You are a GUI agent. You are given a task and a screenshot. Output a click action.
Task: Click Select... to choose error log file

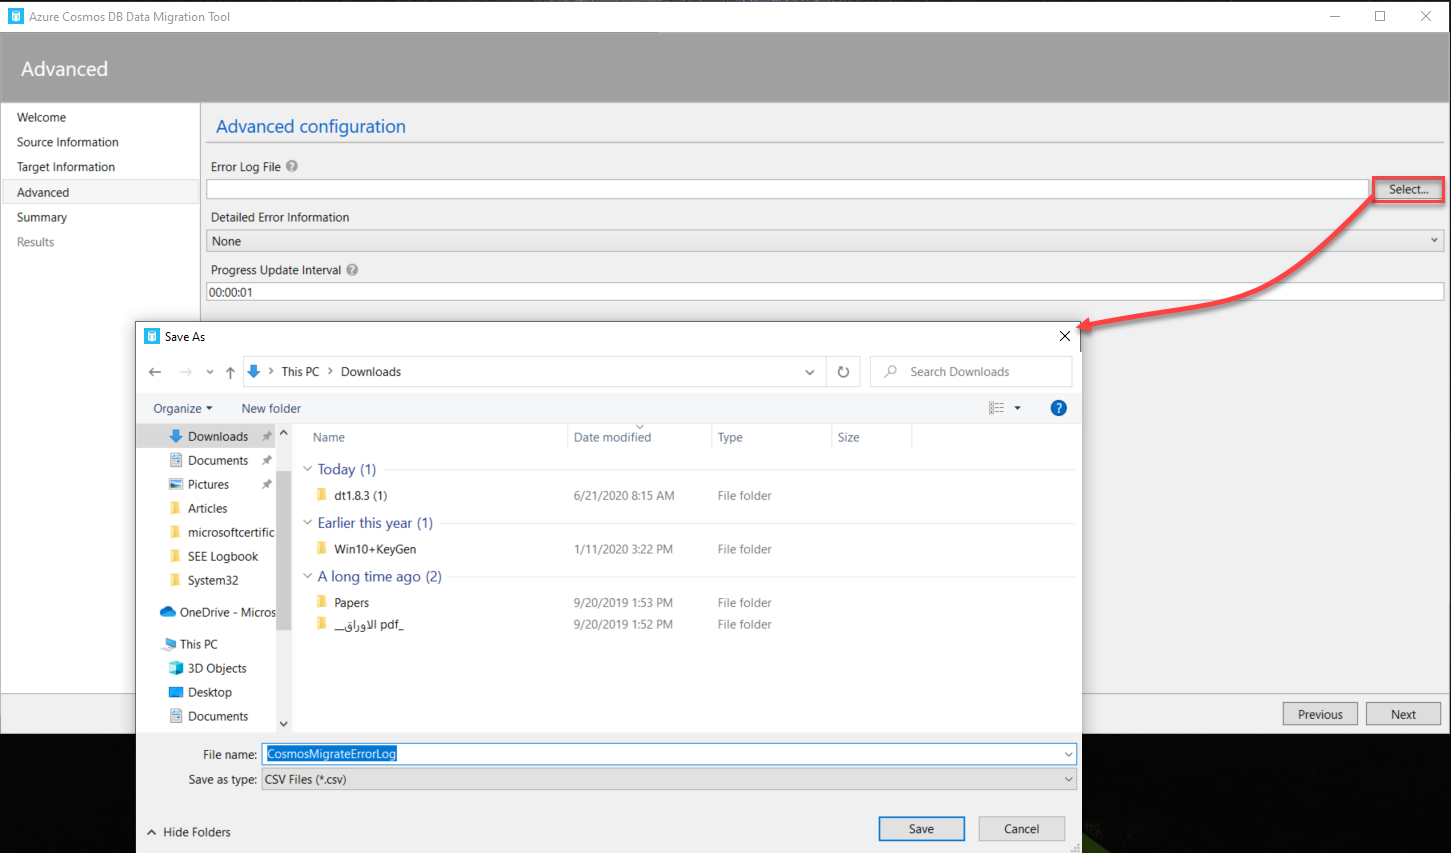click(1408, 189)
